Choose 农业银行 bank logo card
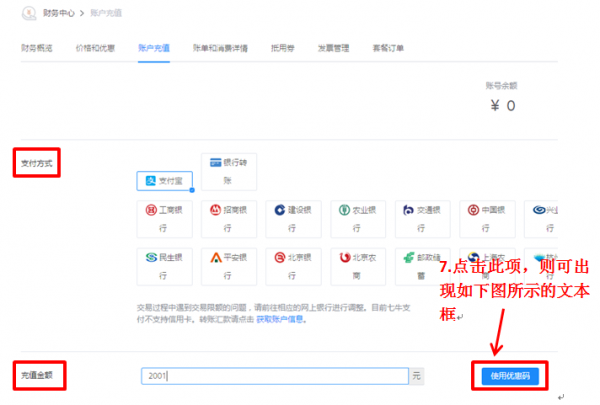Image resolution: width=600 pixels, height=405 pixels. tap(358, 219)
